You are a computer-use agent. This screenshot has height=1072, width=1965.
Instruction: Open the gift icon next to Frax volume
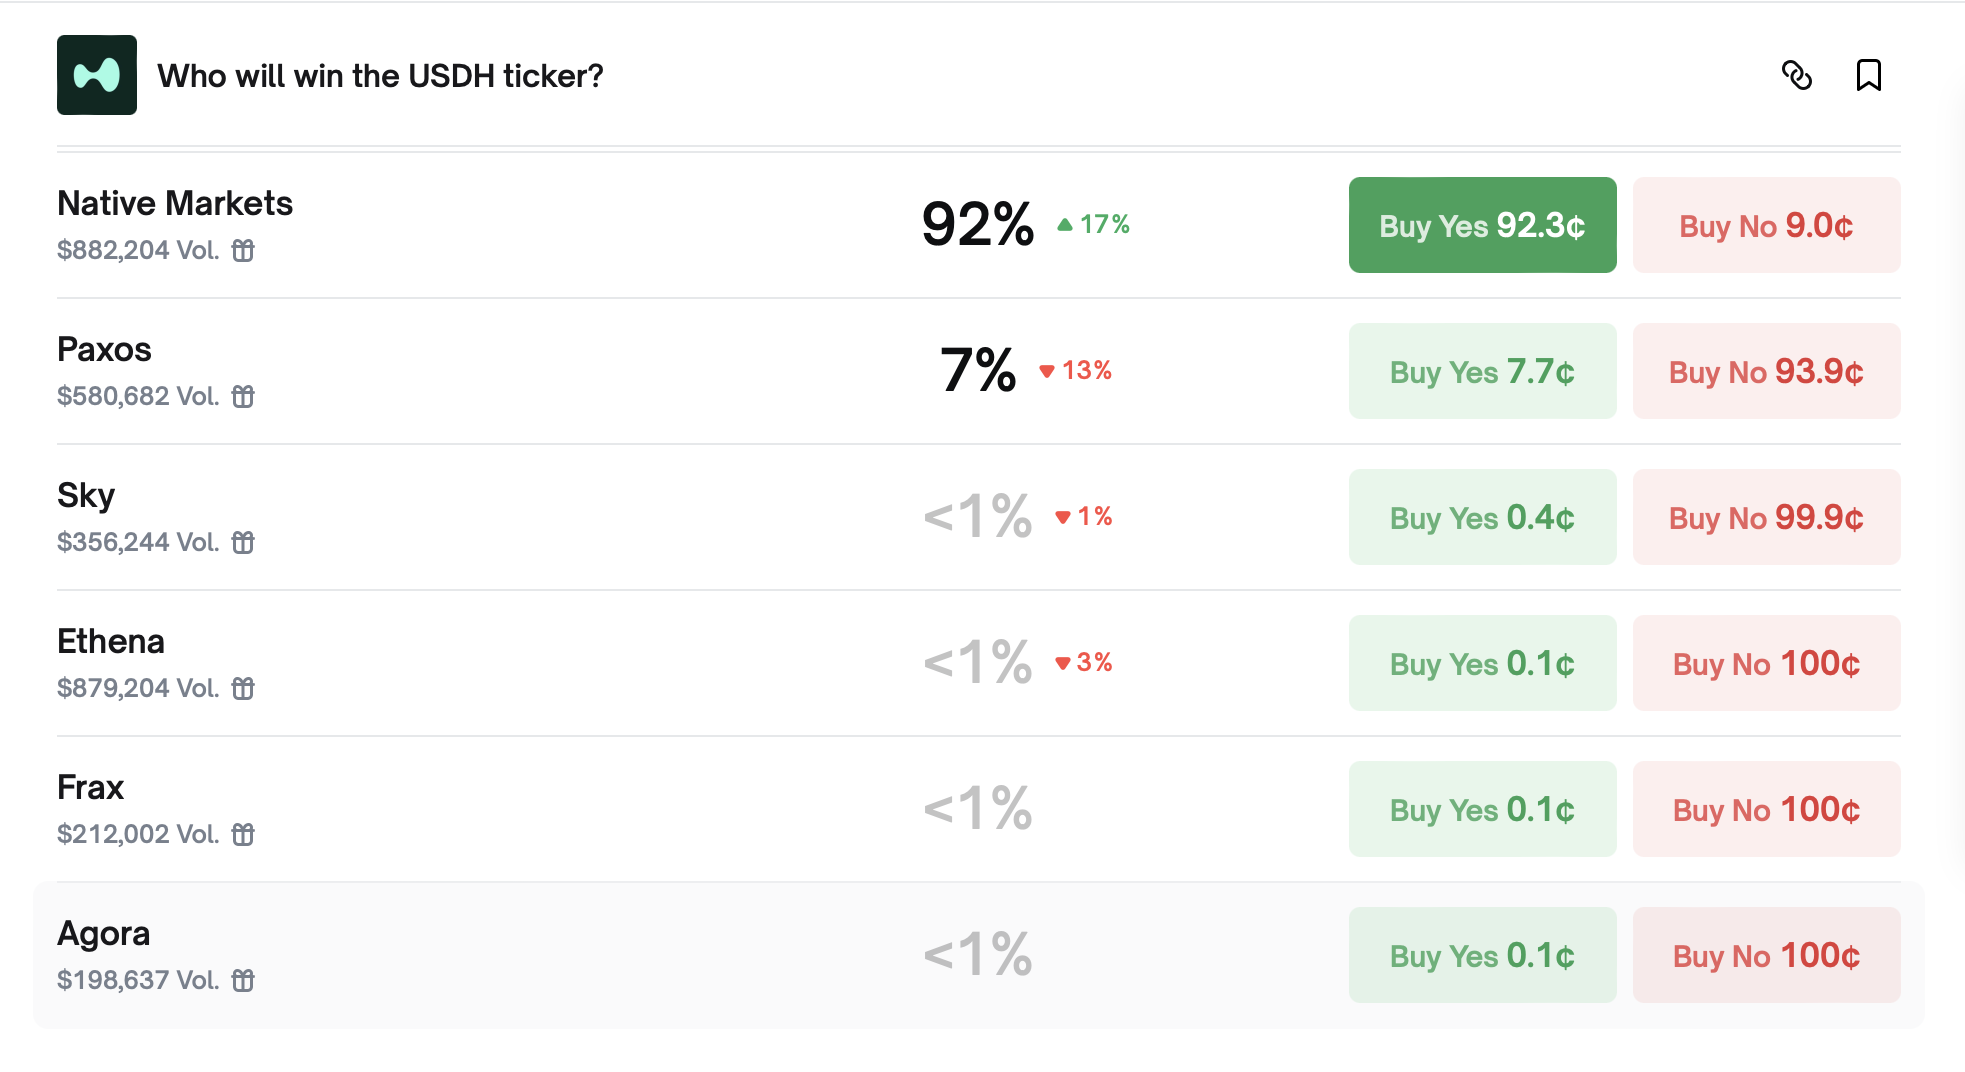[x=244, y=834]
